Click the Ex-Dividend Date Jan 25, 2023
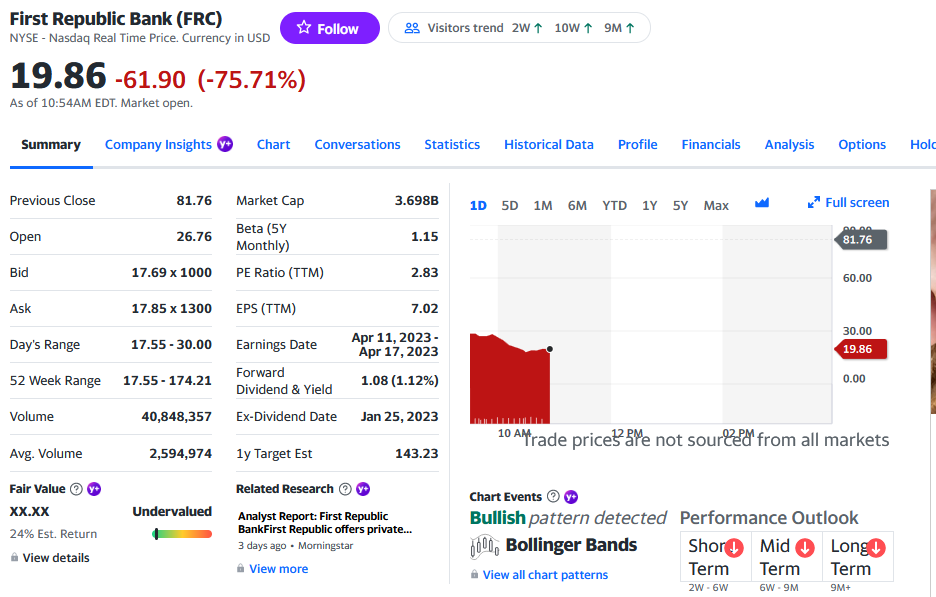936x597 pixels. (399, 417)
